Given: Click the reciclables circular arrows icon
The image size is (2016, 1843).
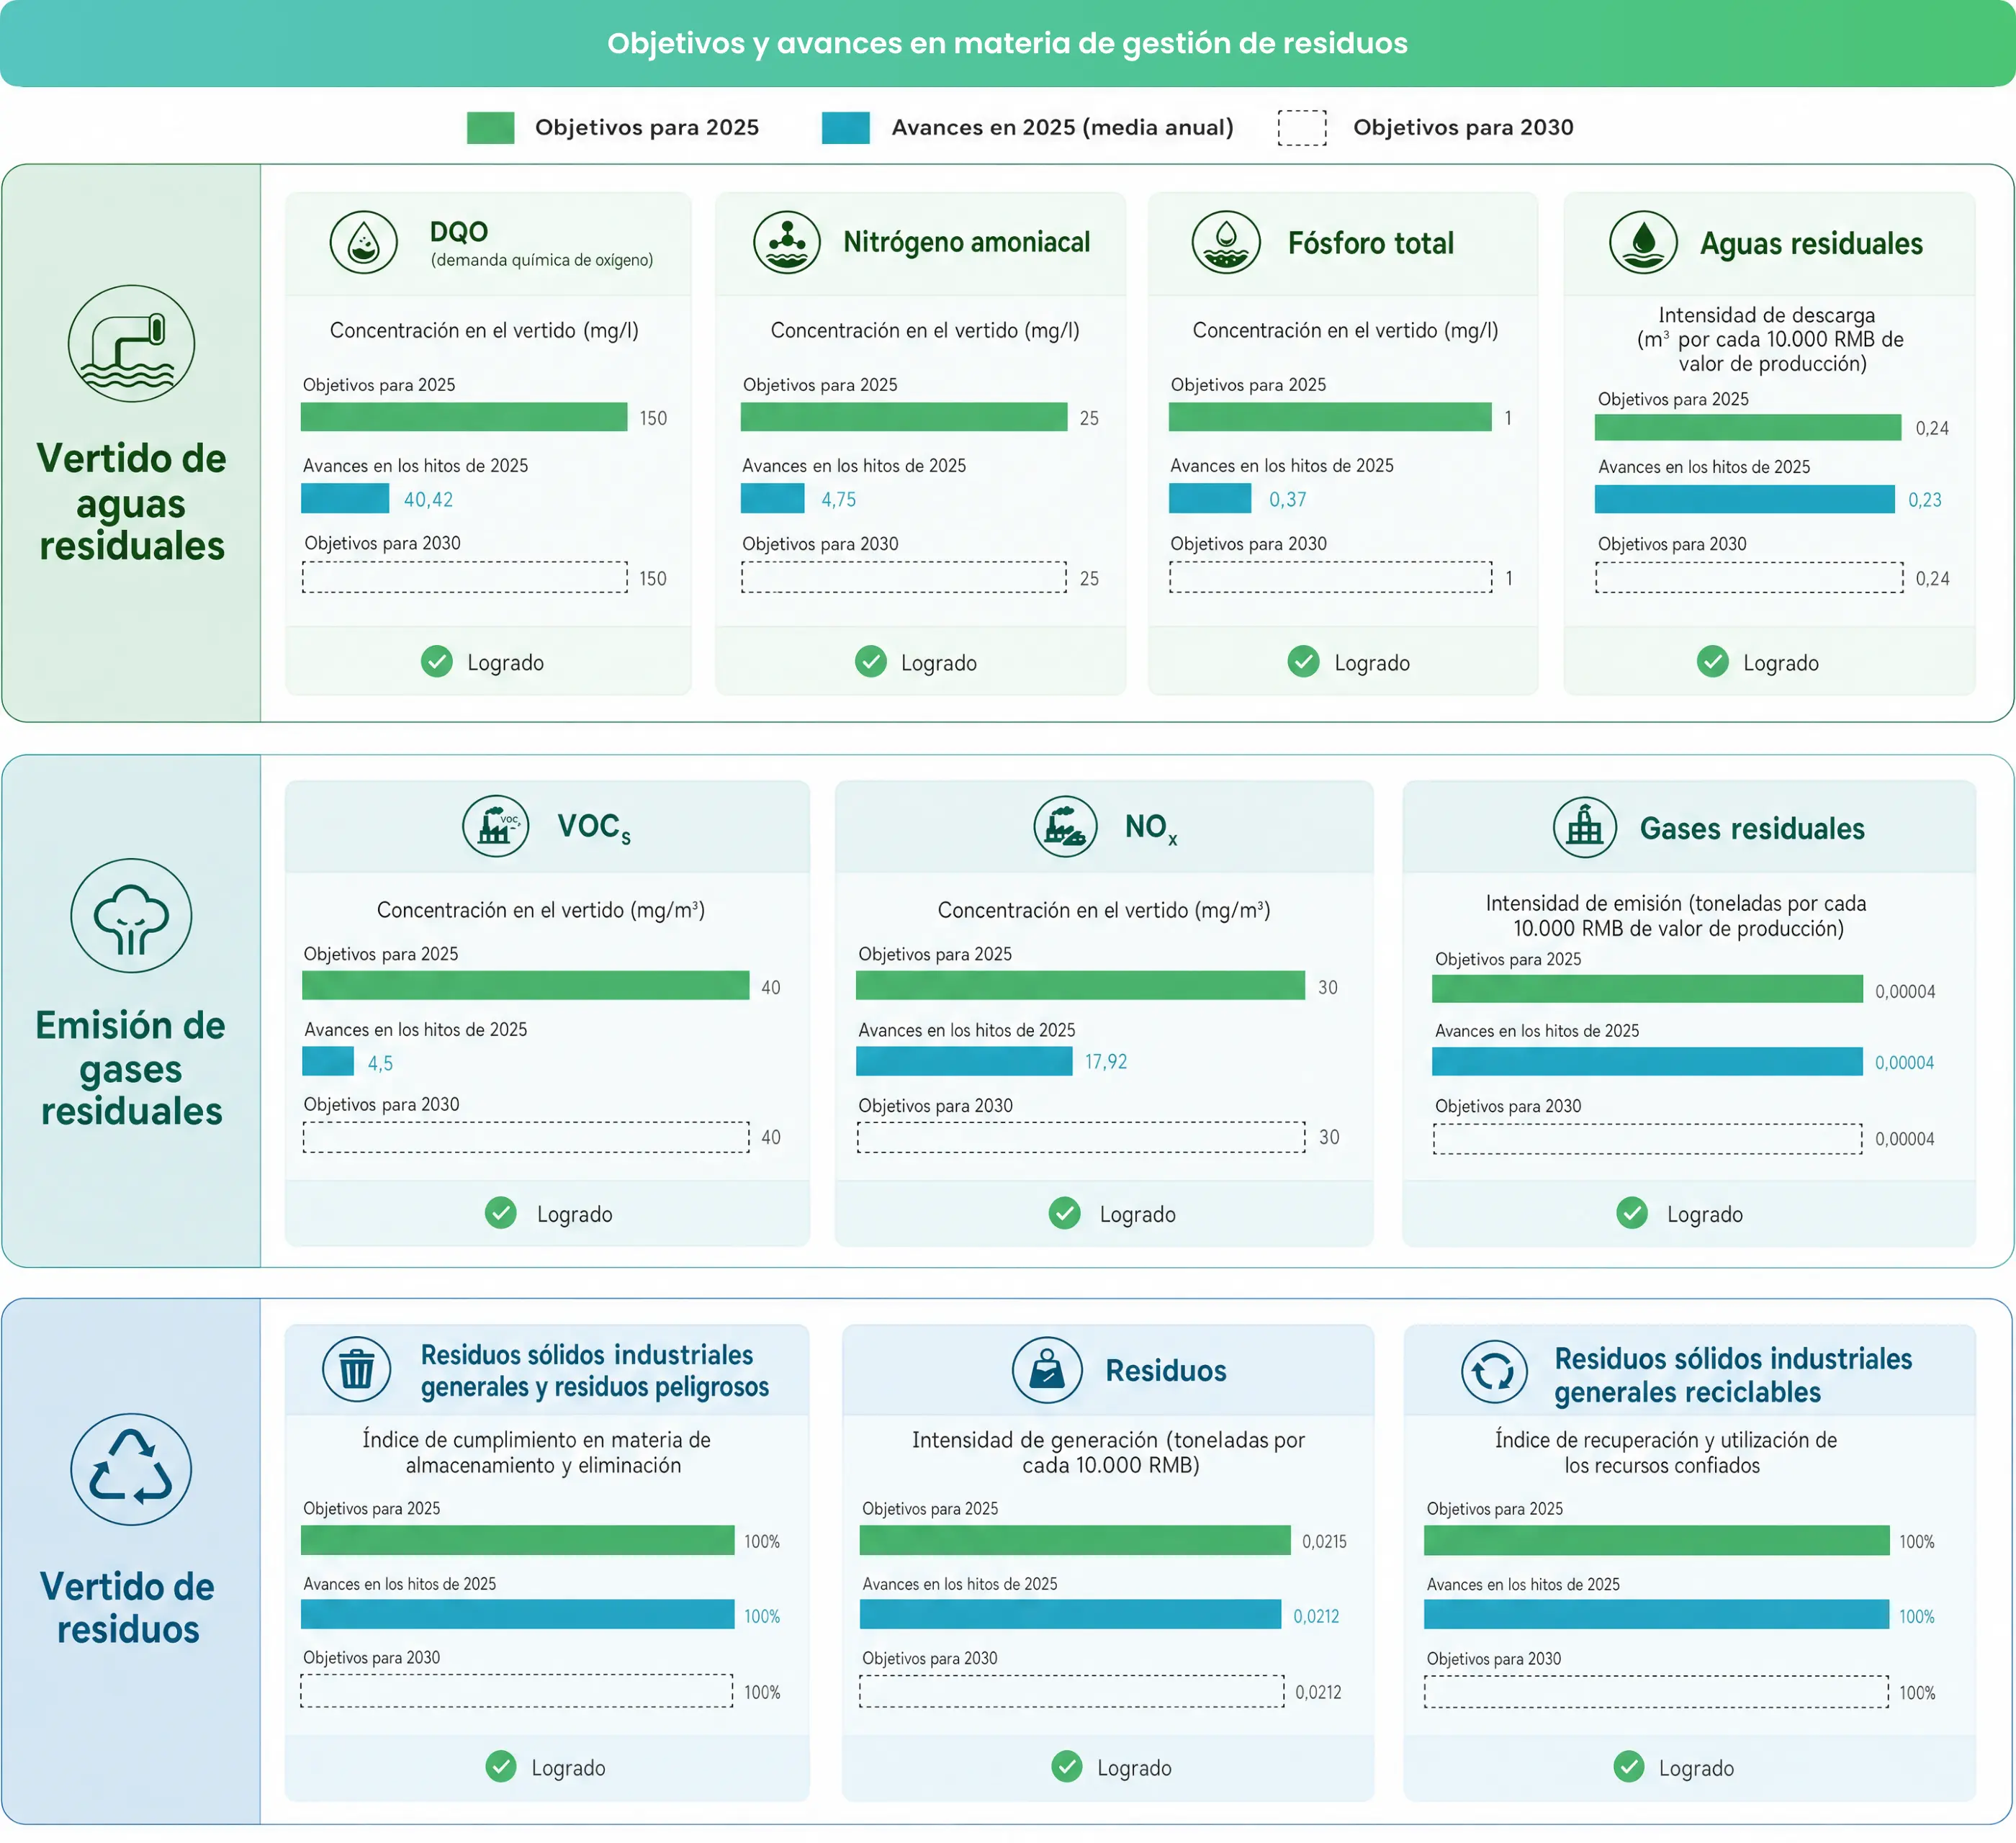Looking at the screenshot, I should [1494, 1371].
